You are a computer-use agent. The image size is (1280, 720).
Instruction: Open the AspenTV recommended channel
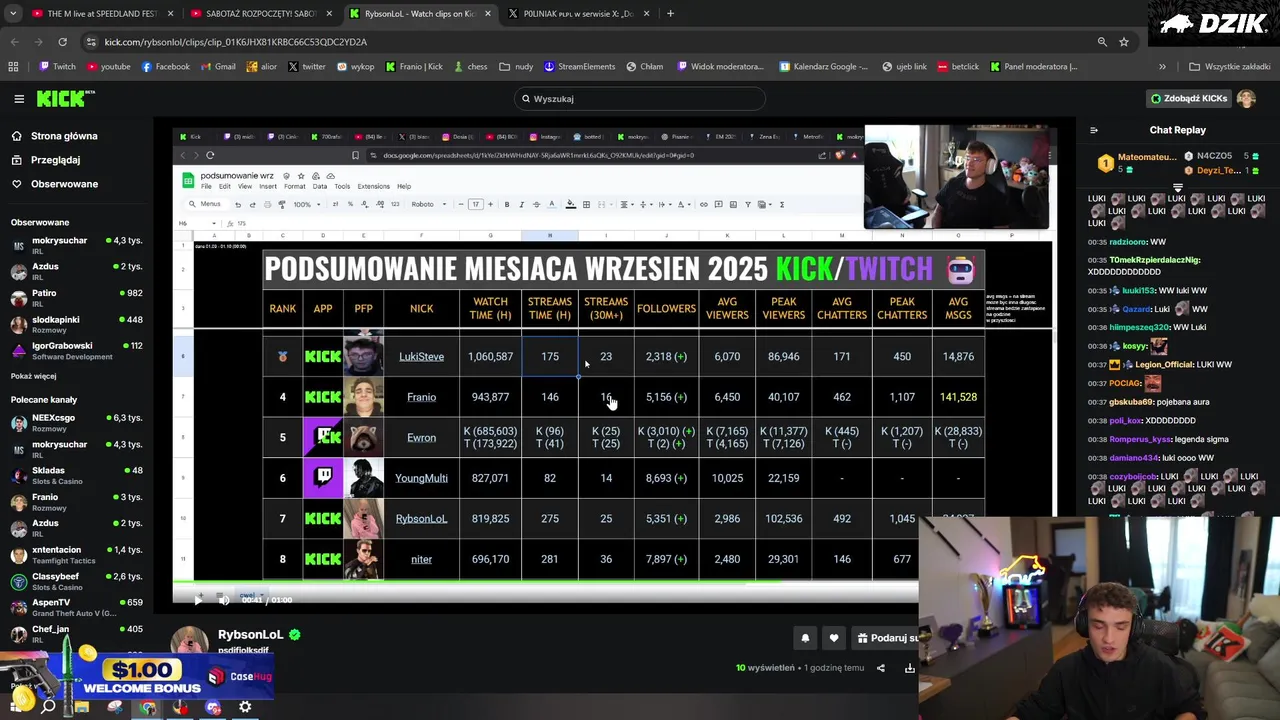(x=77, y=607)
